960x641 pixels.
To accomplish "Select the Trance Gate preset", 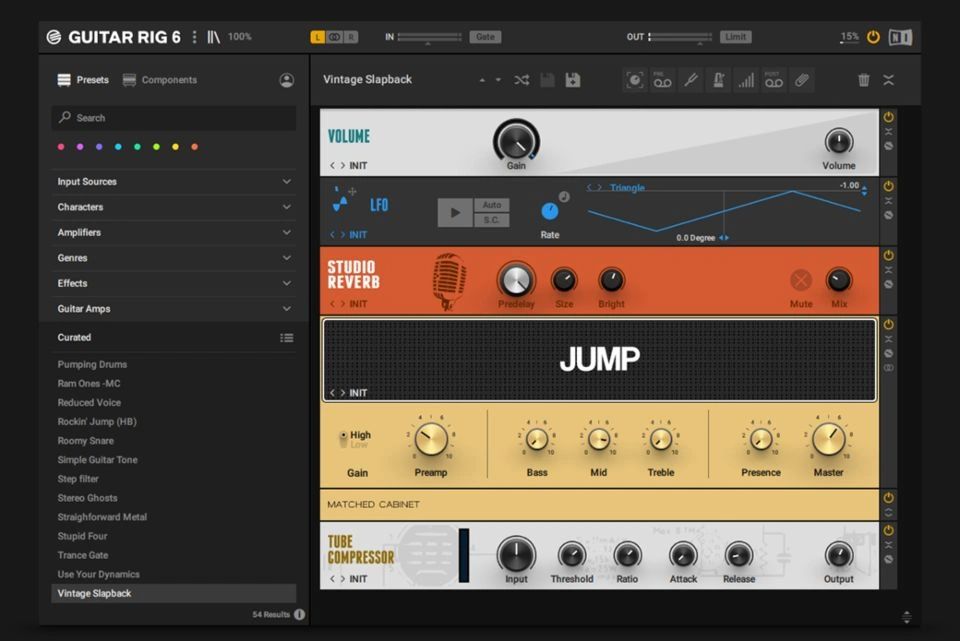I will 85,555.
